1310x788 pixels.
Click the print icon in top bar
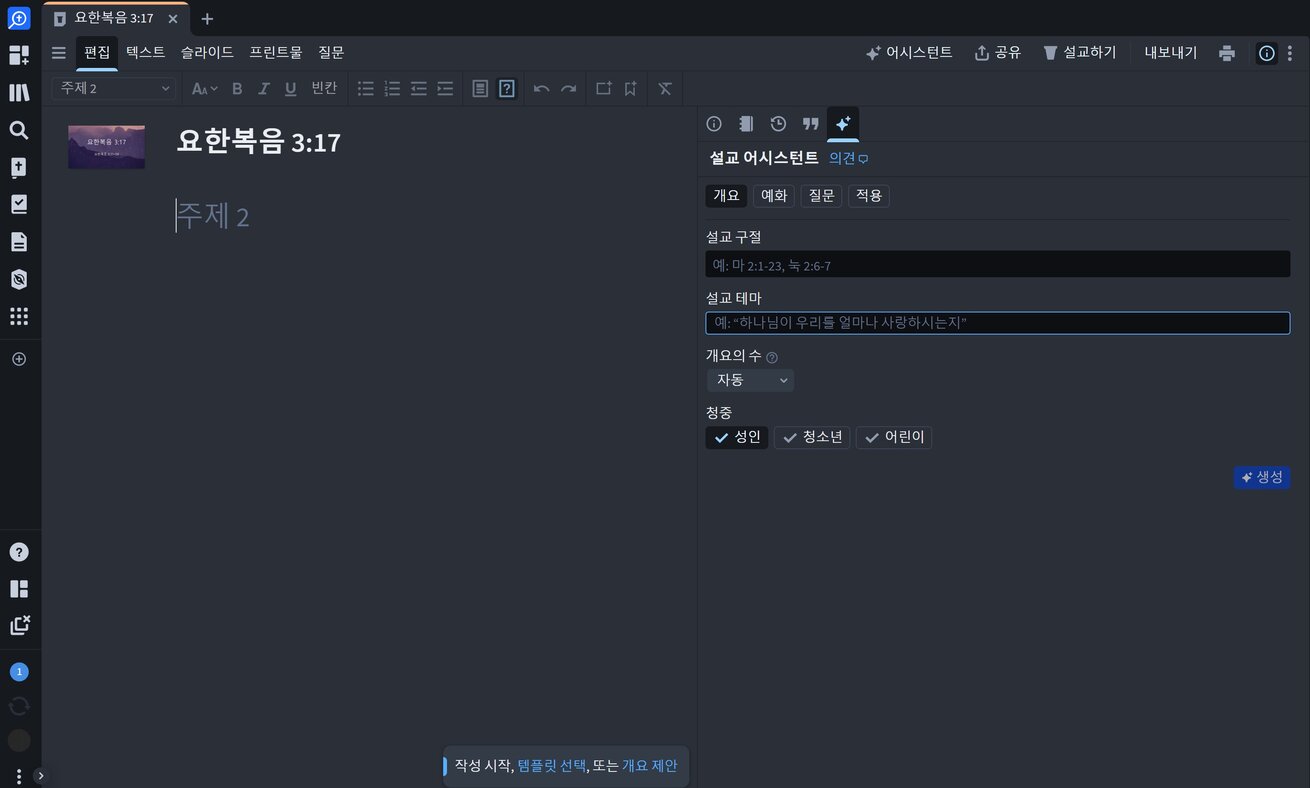click(1227, 53)
